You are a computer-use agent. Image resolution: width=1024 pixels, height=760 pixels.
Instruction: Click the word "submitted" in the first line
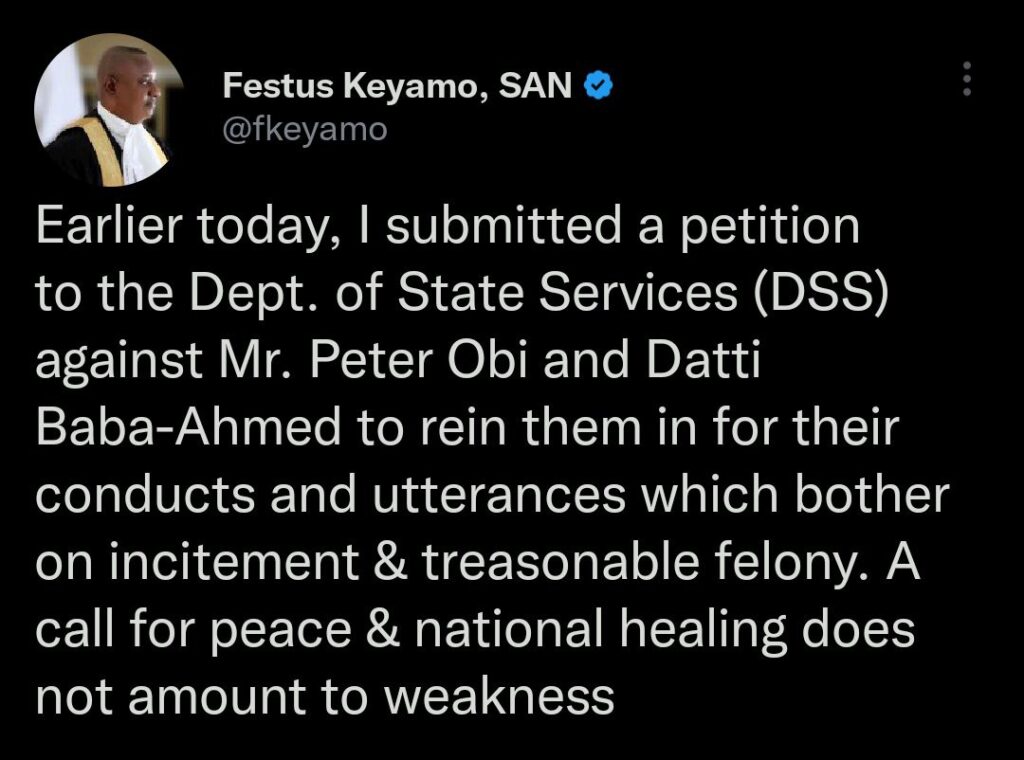504,226
